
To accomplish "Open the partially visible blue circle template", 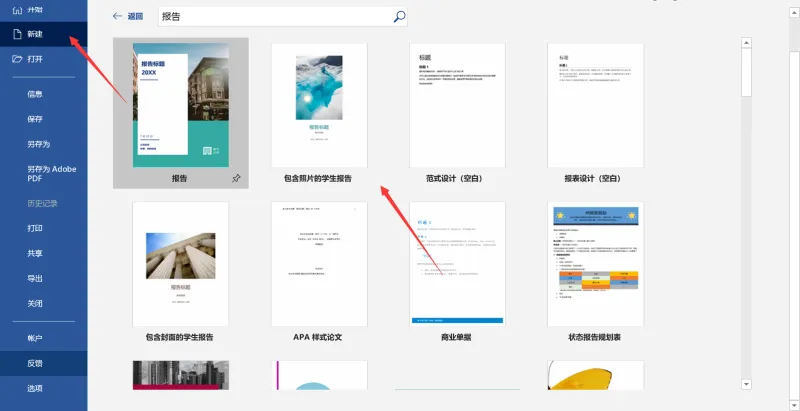I will click(319, 375).
